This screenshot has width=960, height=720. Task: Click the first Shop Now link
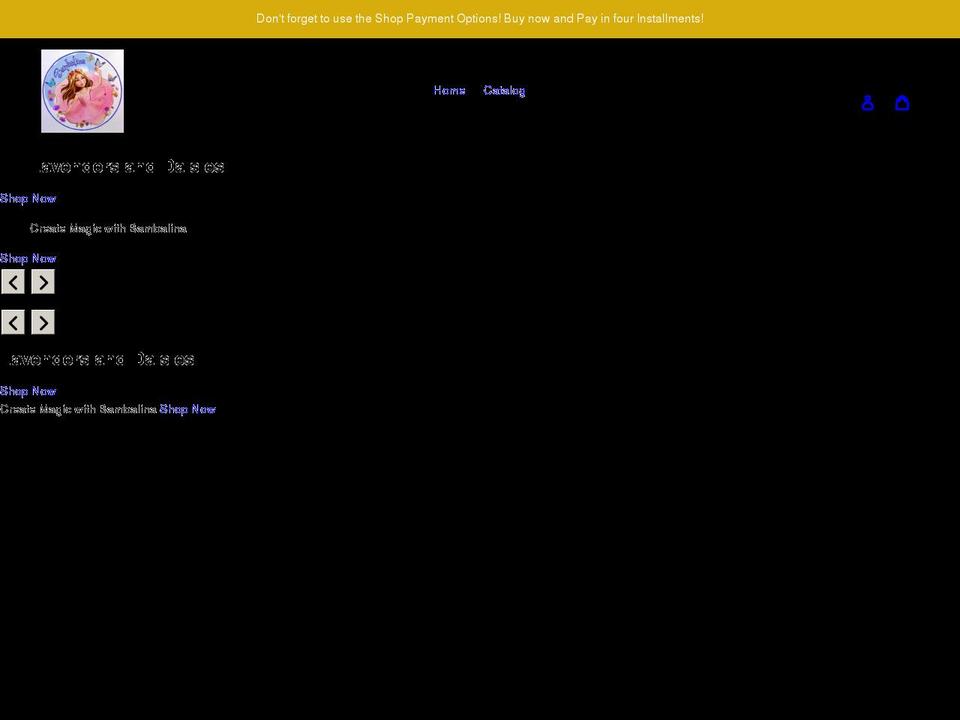click(x=27, y=198)
